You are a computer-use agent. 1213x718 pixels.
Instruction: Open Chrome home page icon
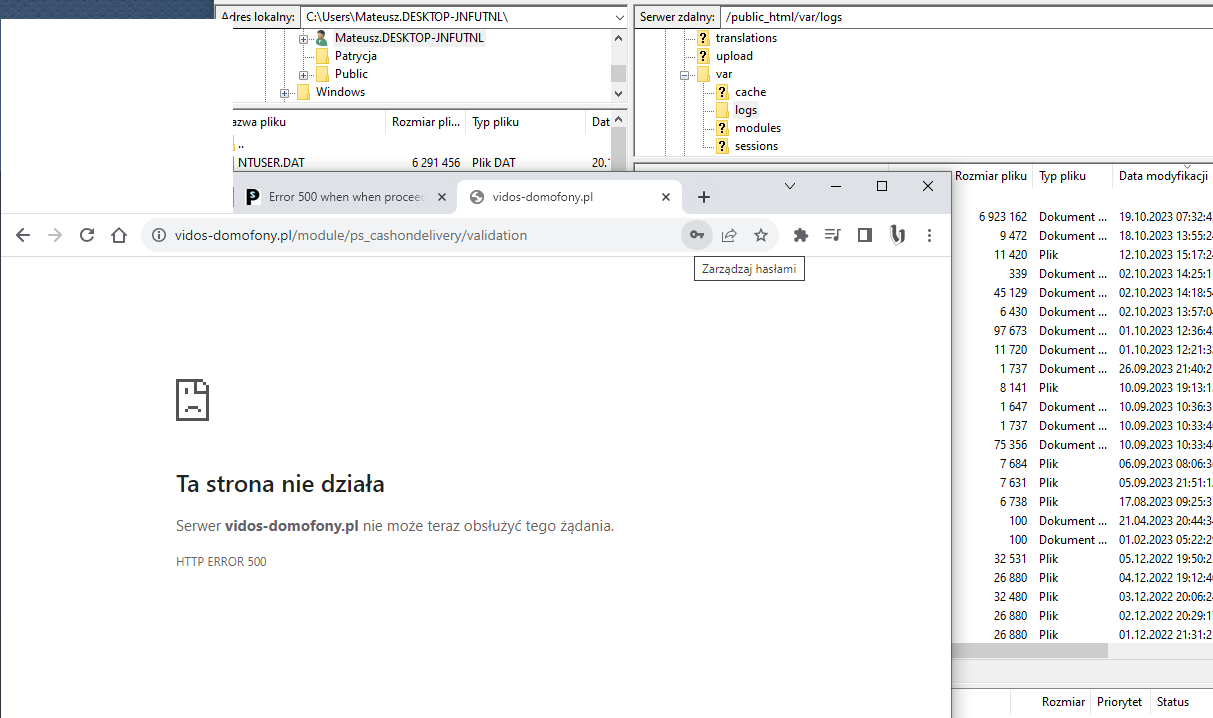click(119, 235)
